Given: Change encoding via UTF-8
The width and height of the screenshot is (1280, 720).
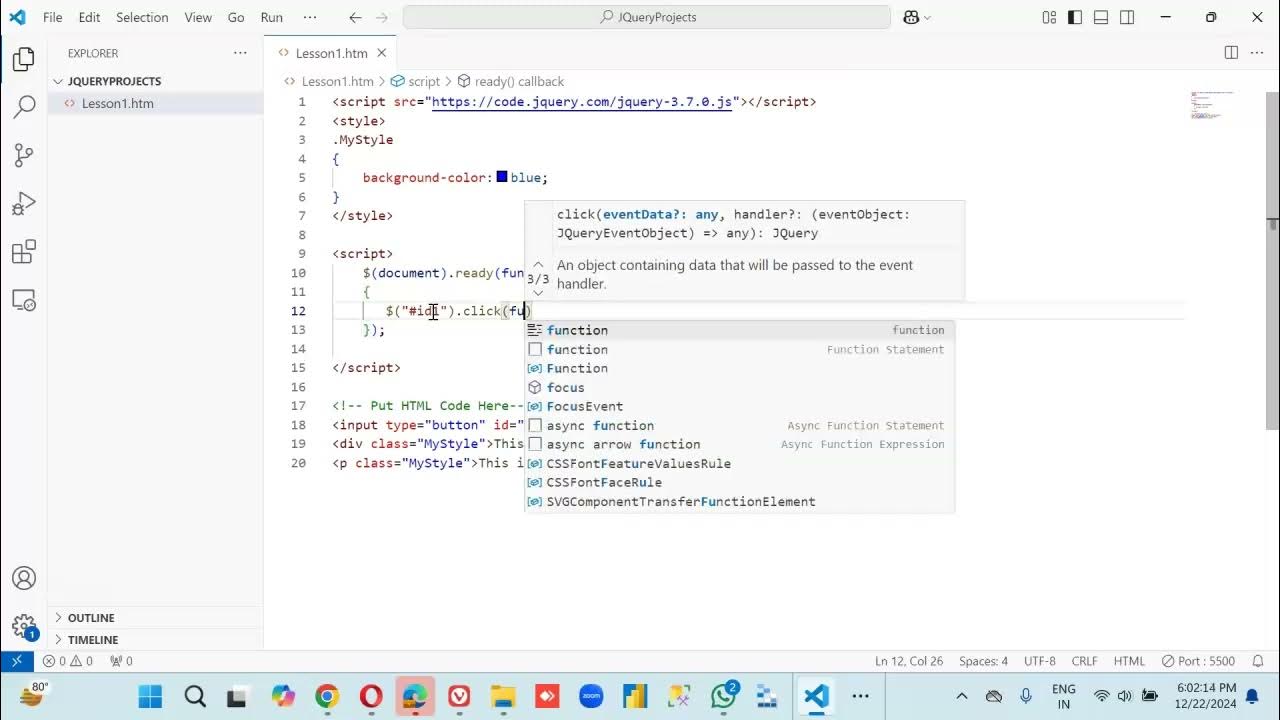Looking at the screenshot, I should (1039, 661).
